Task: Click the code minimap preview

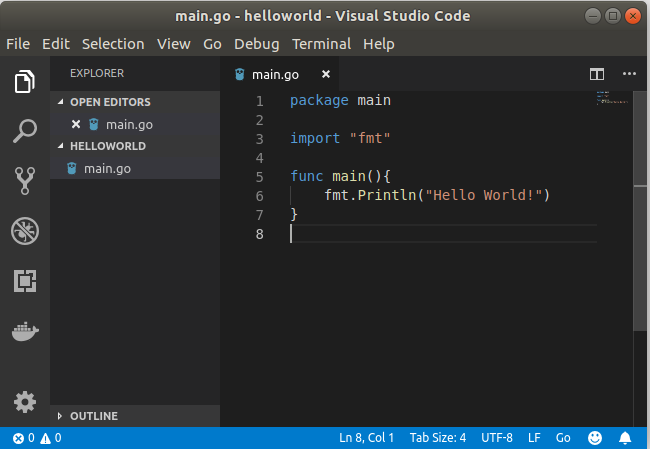Action: pos(612,97)
